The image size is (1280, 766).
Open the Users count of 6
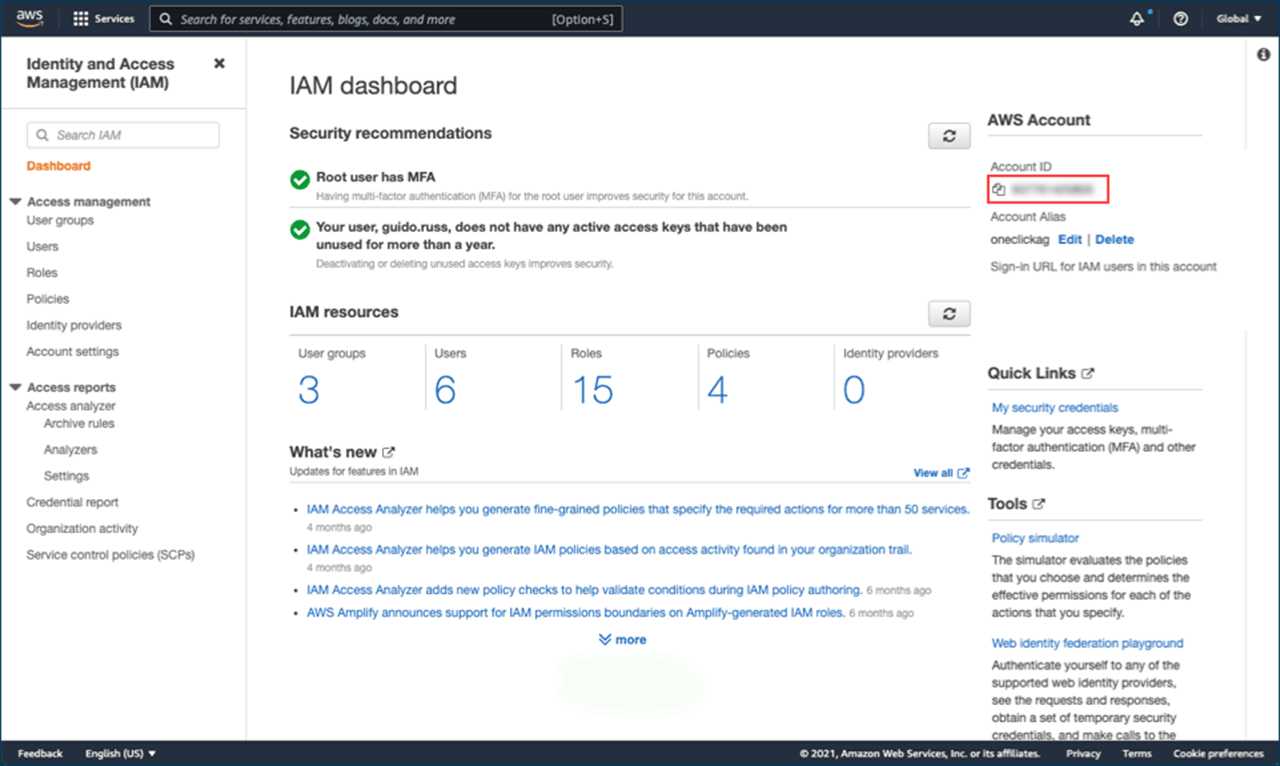click(445, 390)
